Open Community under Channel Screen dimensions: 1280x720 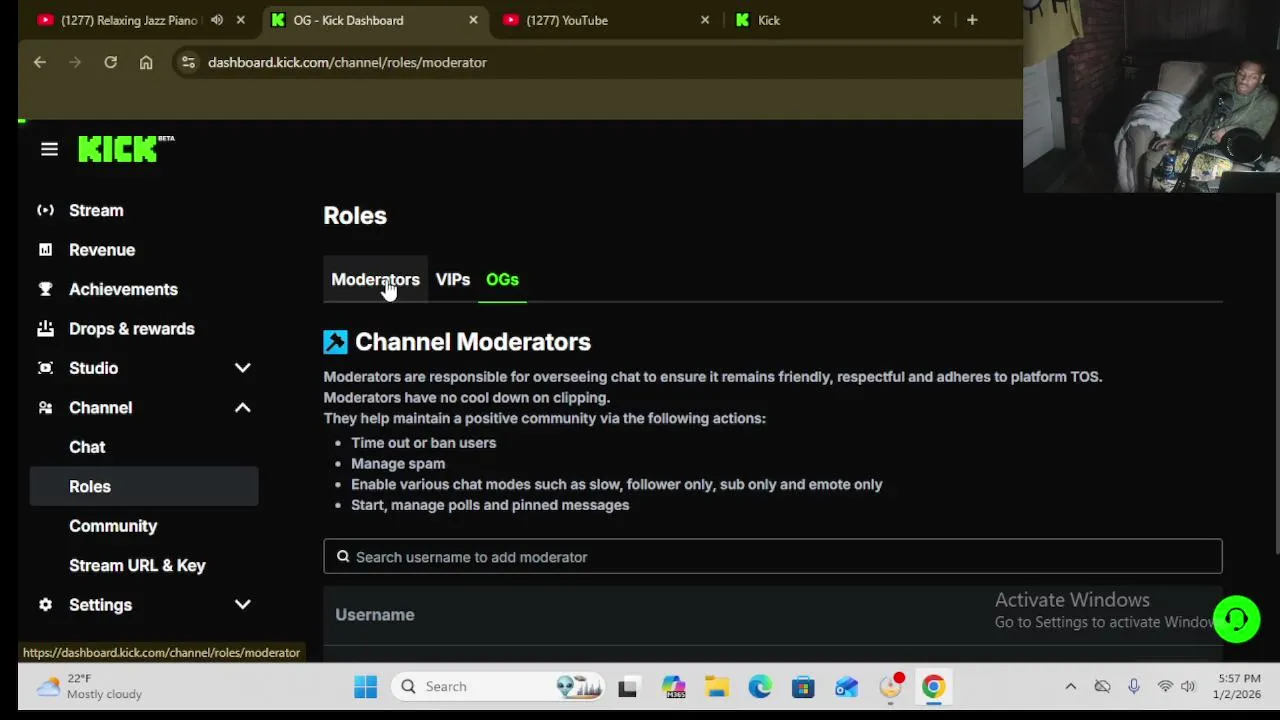click(x=113, y=526)
